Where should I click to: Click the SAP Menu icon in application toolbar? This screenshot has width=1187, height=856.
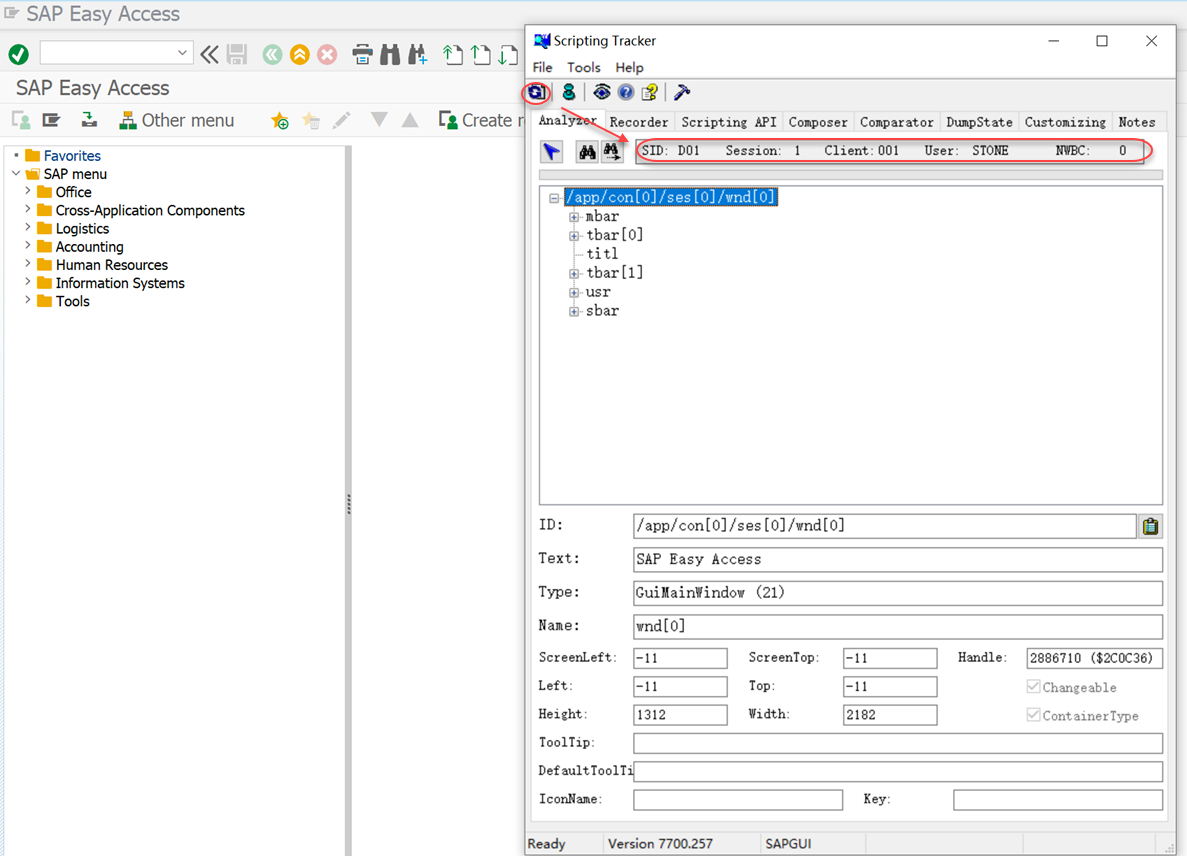tap(51, 120)
